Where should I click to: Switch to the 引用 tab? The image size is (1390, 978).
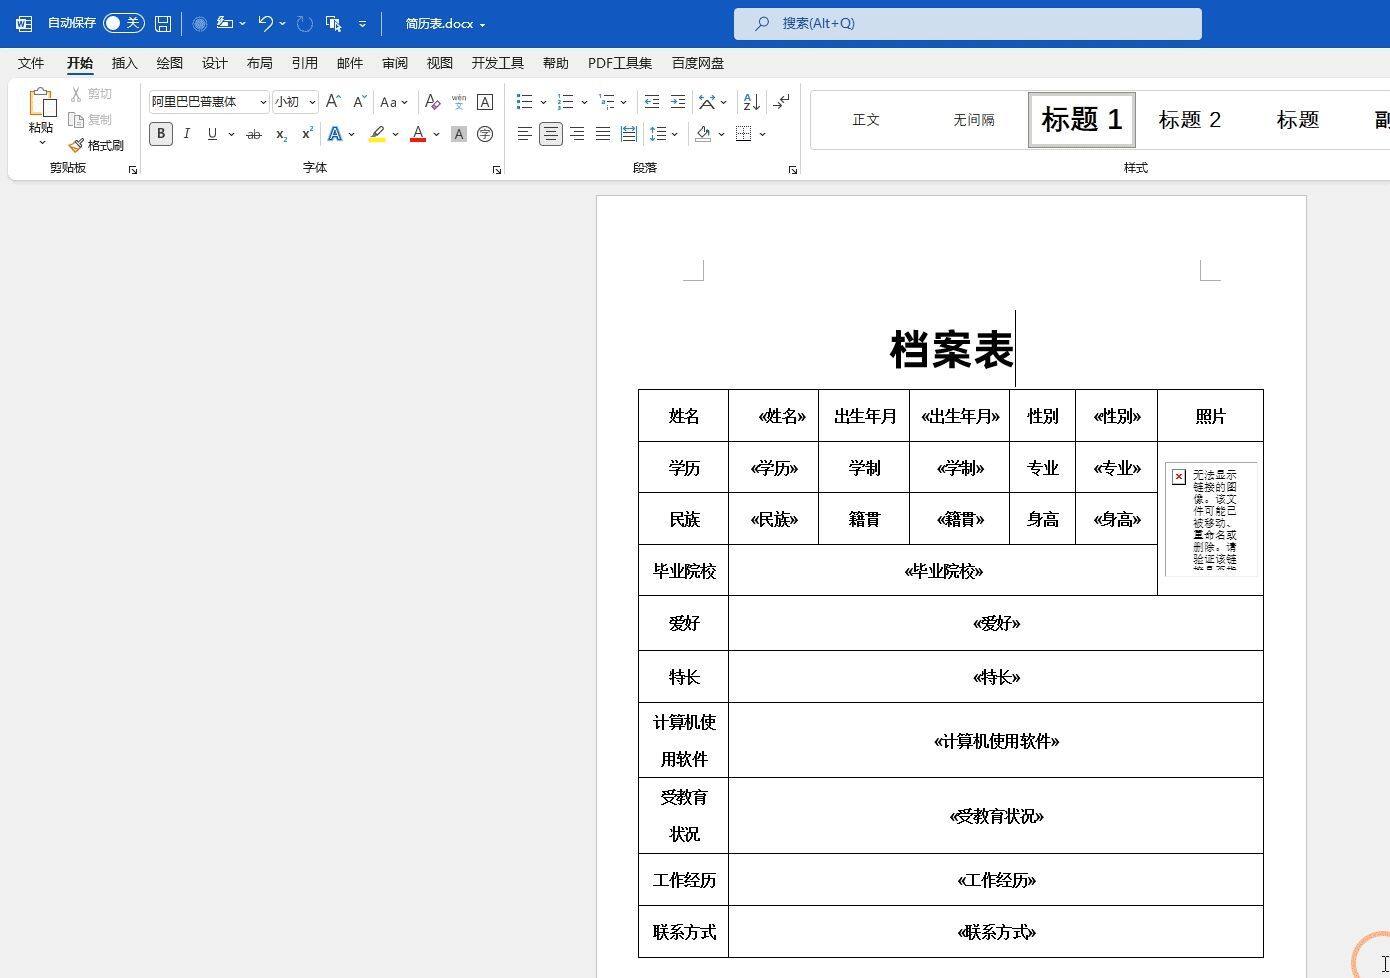pos(304,63)
